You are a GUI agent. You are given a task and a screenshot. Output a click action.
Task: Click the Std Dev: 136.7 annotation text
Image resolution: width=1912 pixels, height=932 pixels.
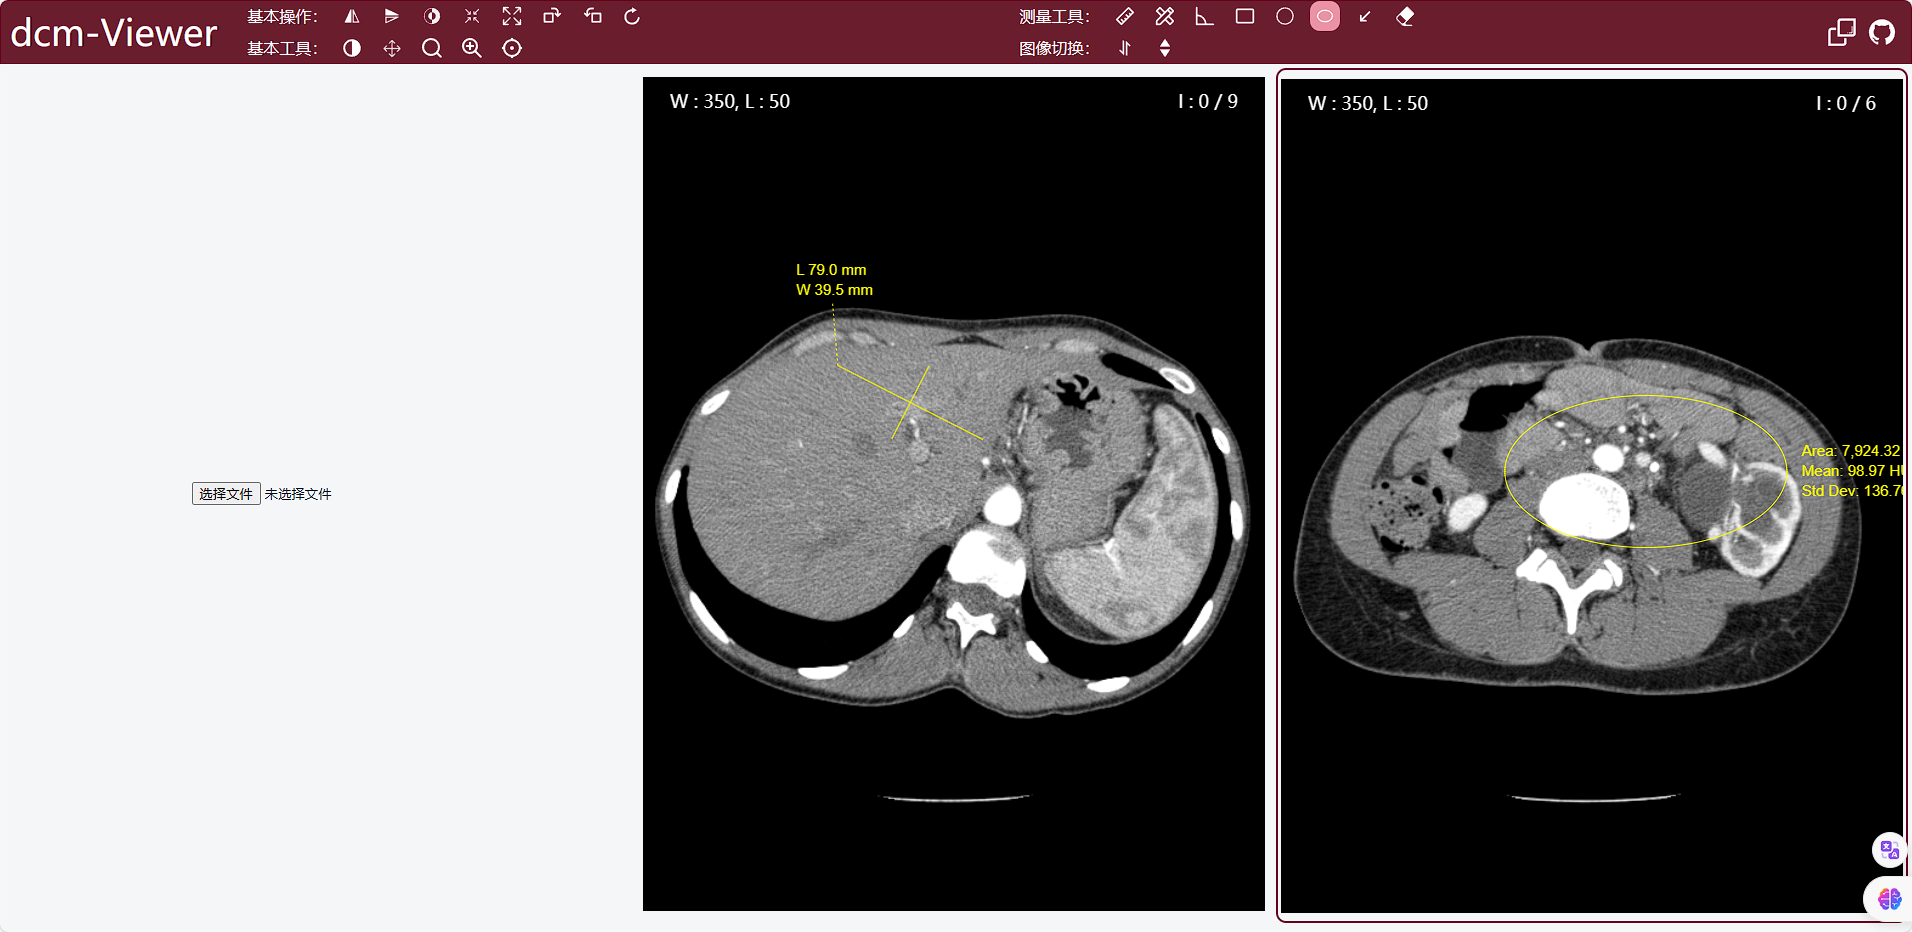click(1851, 491)
